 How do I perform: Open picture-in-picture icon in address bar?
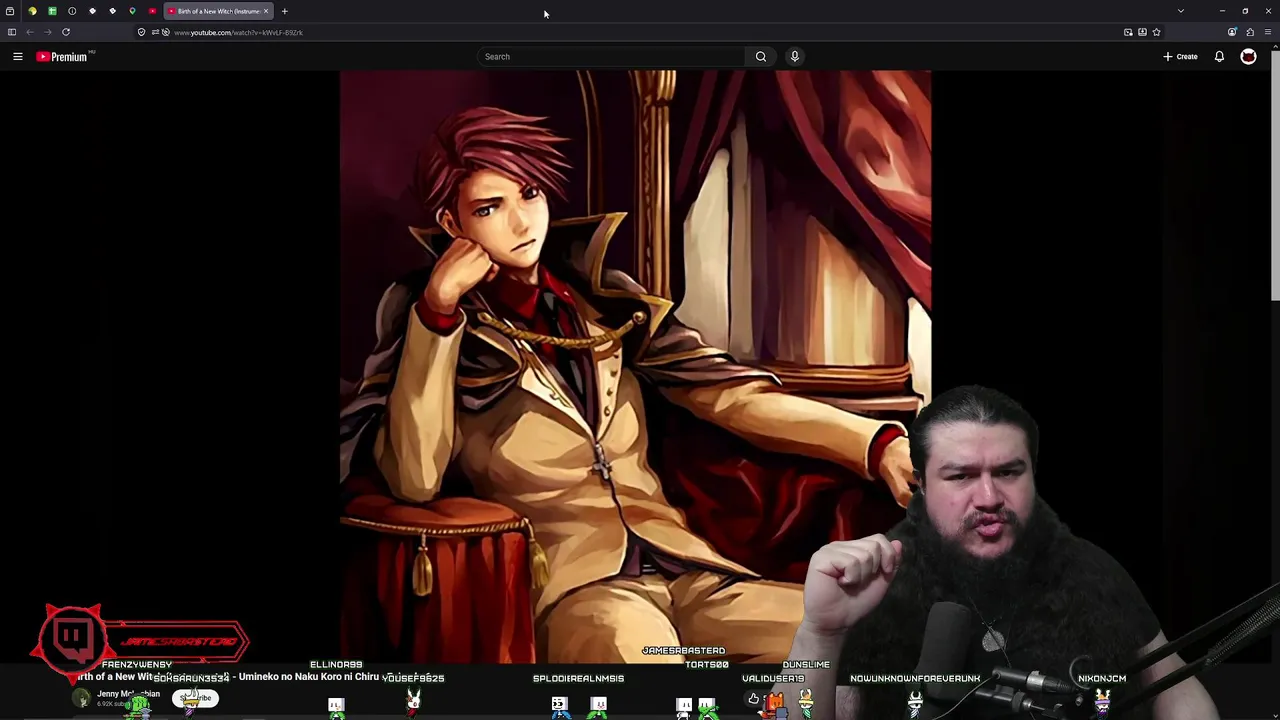click(x=1128, y=32)
